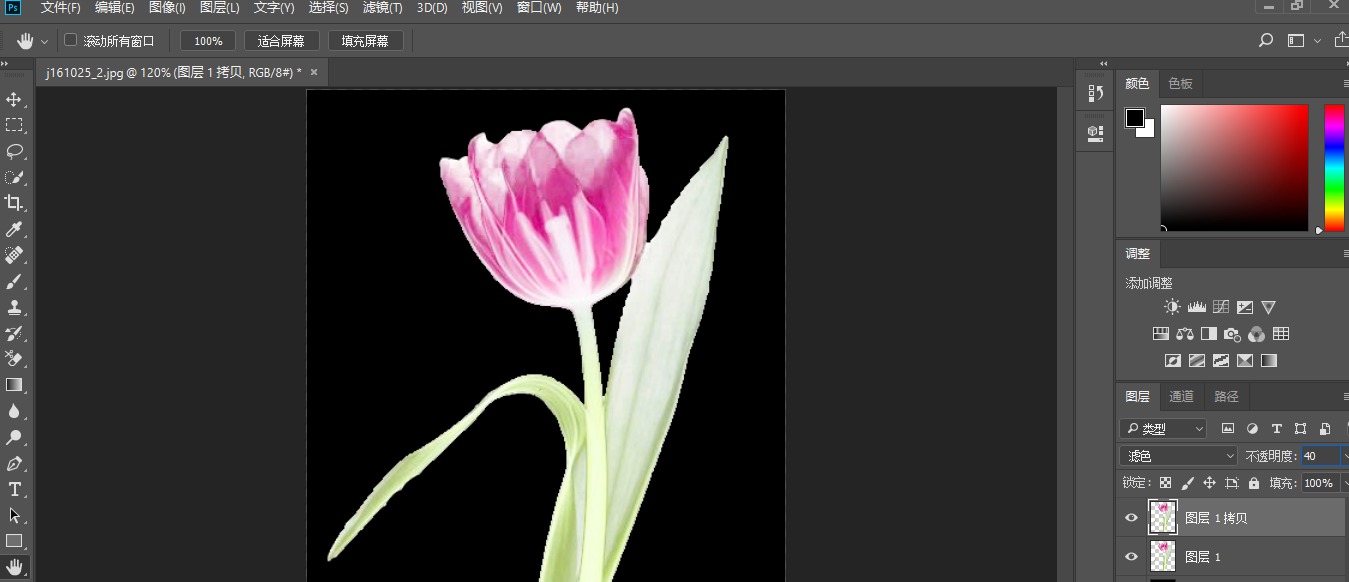Open the blend mode dropdown showing 滤色
Viewport: 1349px width, 582px height.
tap(1177, 455)
